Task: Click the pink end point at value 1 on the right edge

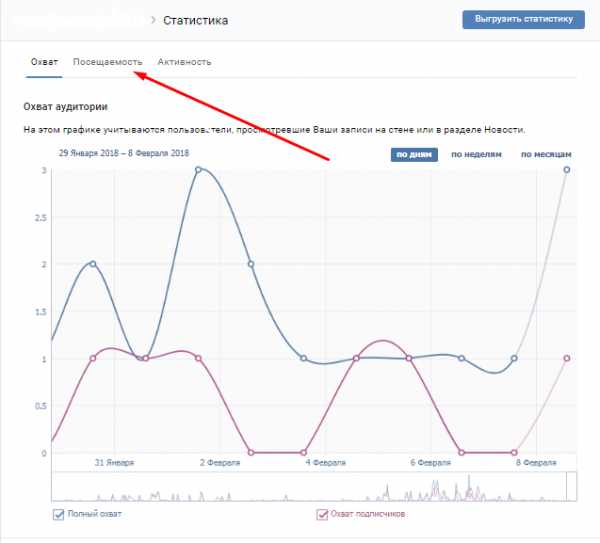Action: pyautogui.click(x=567, y=358)
